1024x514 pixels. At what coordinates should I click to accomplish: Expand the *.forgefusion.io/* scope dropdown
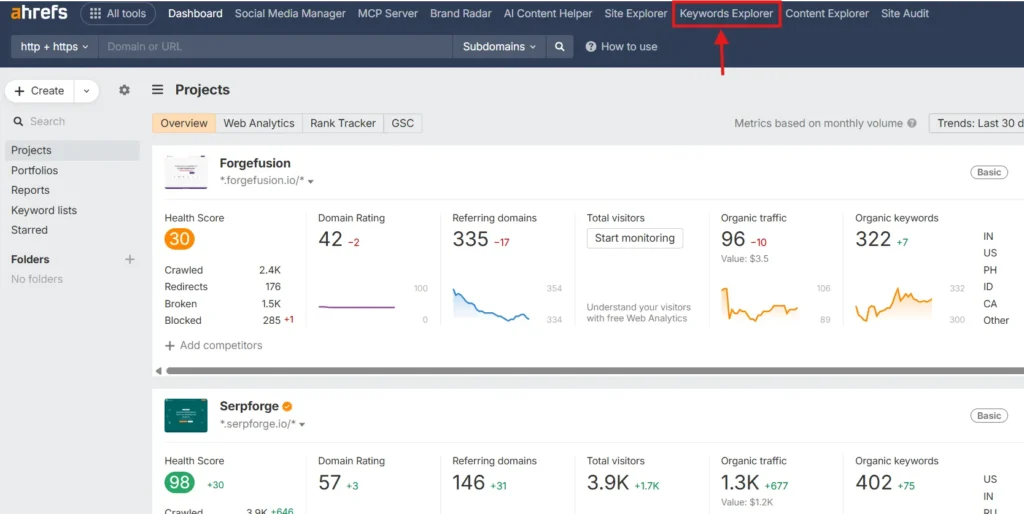point(266,181)
